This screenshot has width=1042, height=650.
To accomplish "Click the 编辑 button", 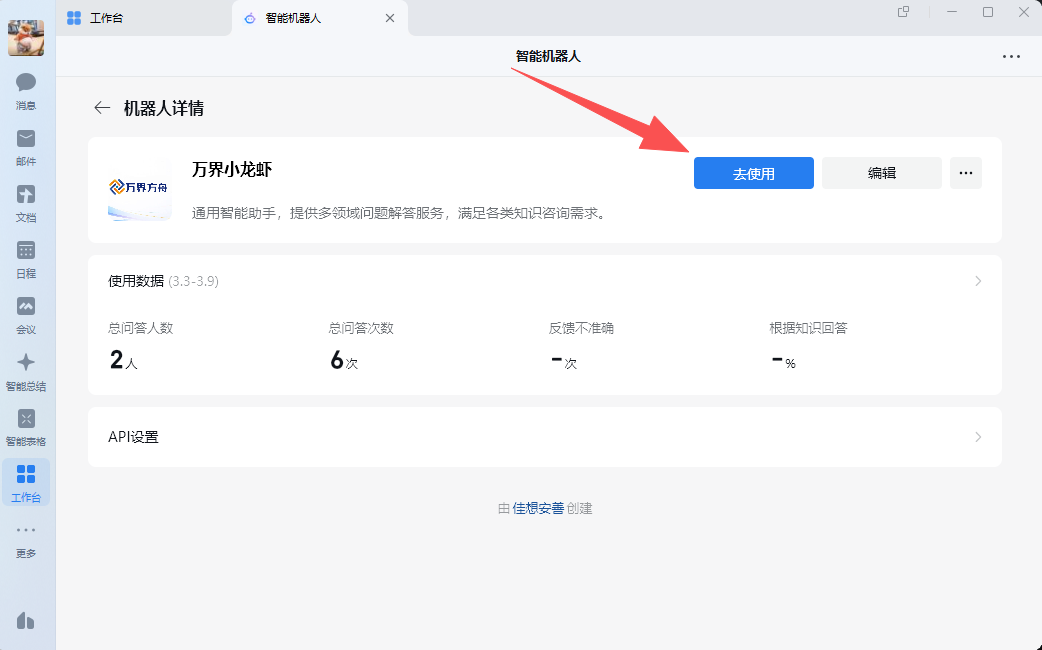I will tap(882, 173).
